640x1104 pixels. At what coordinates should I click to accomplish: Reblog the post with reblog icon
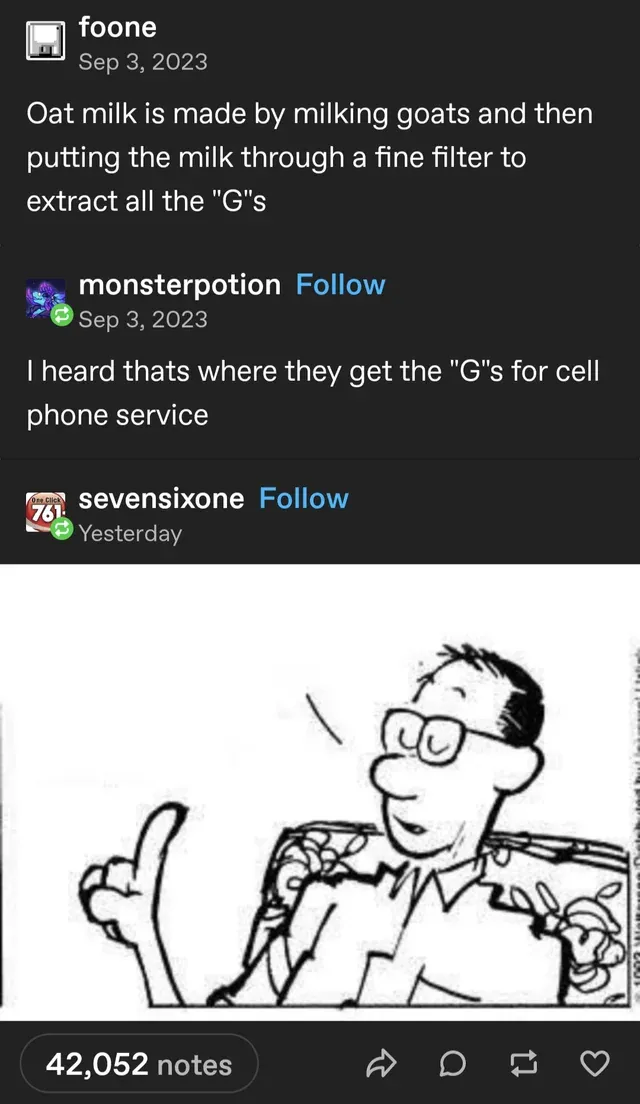pos(523,1064)
